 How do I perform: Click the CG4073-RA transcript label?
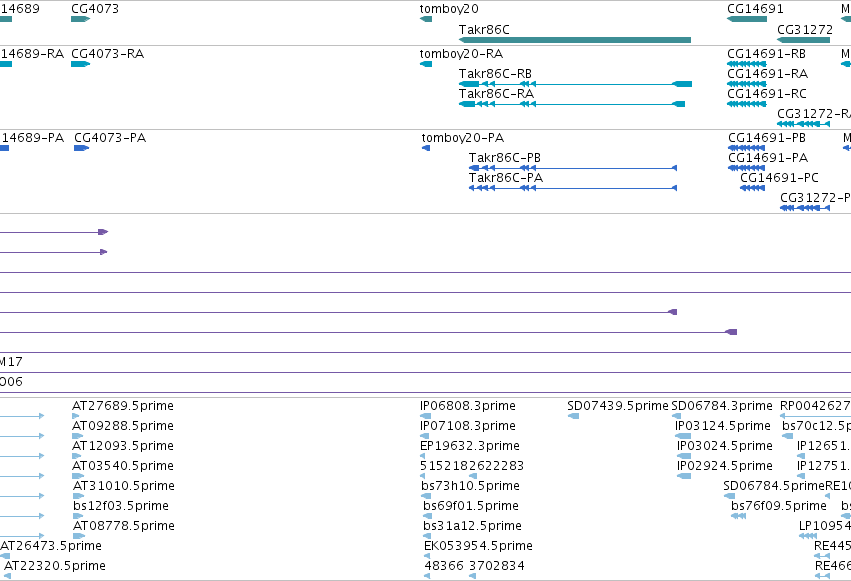[x=107, y=54]
